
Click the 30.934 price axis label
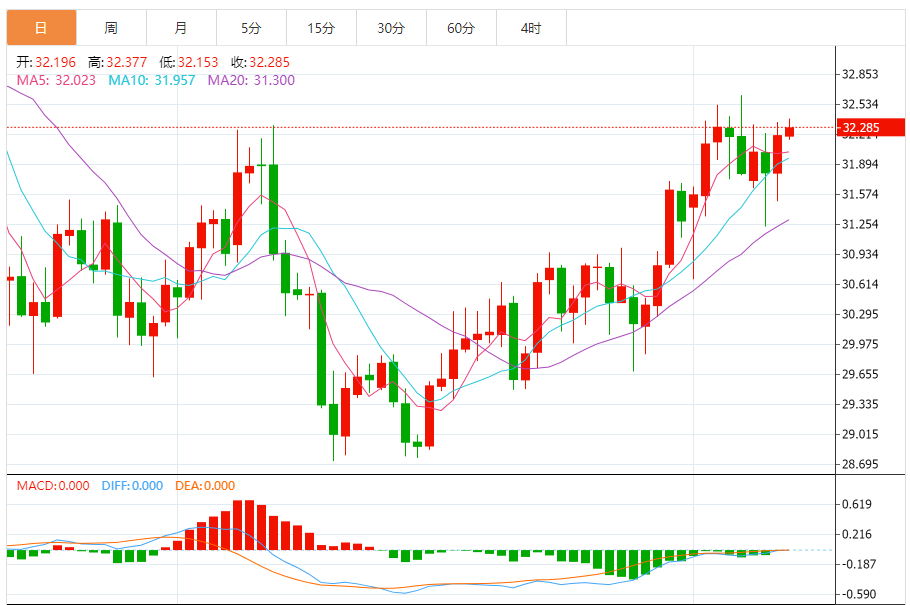(860, 254)
